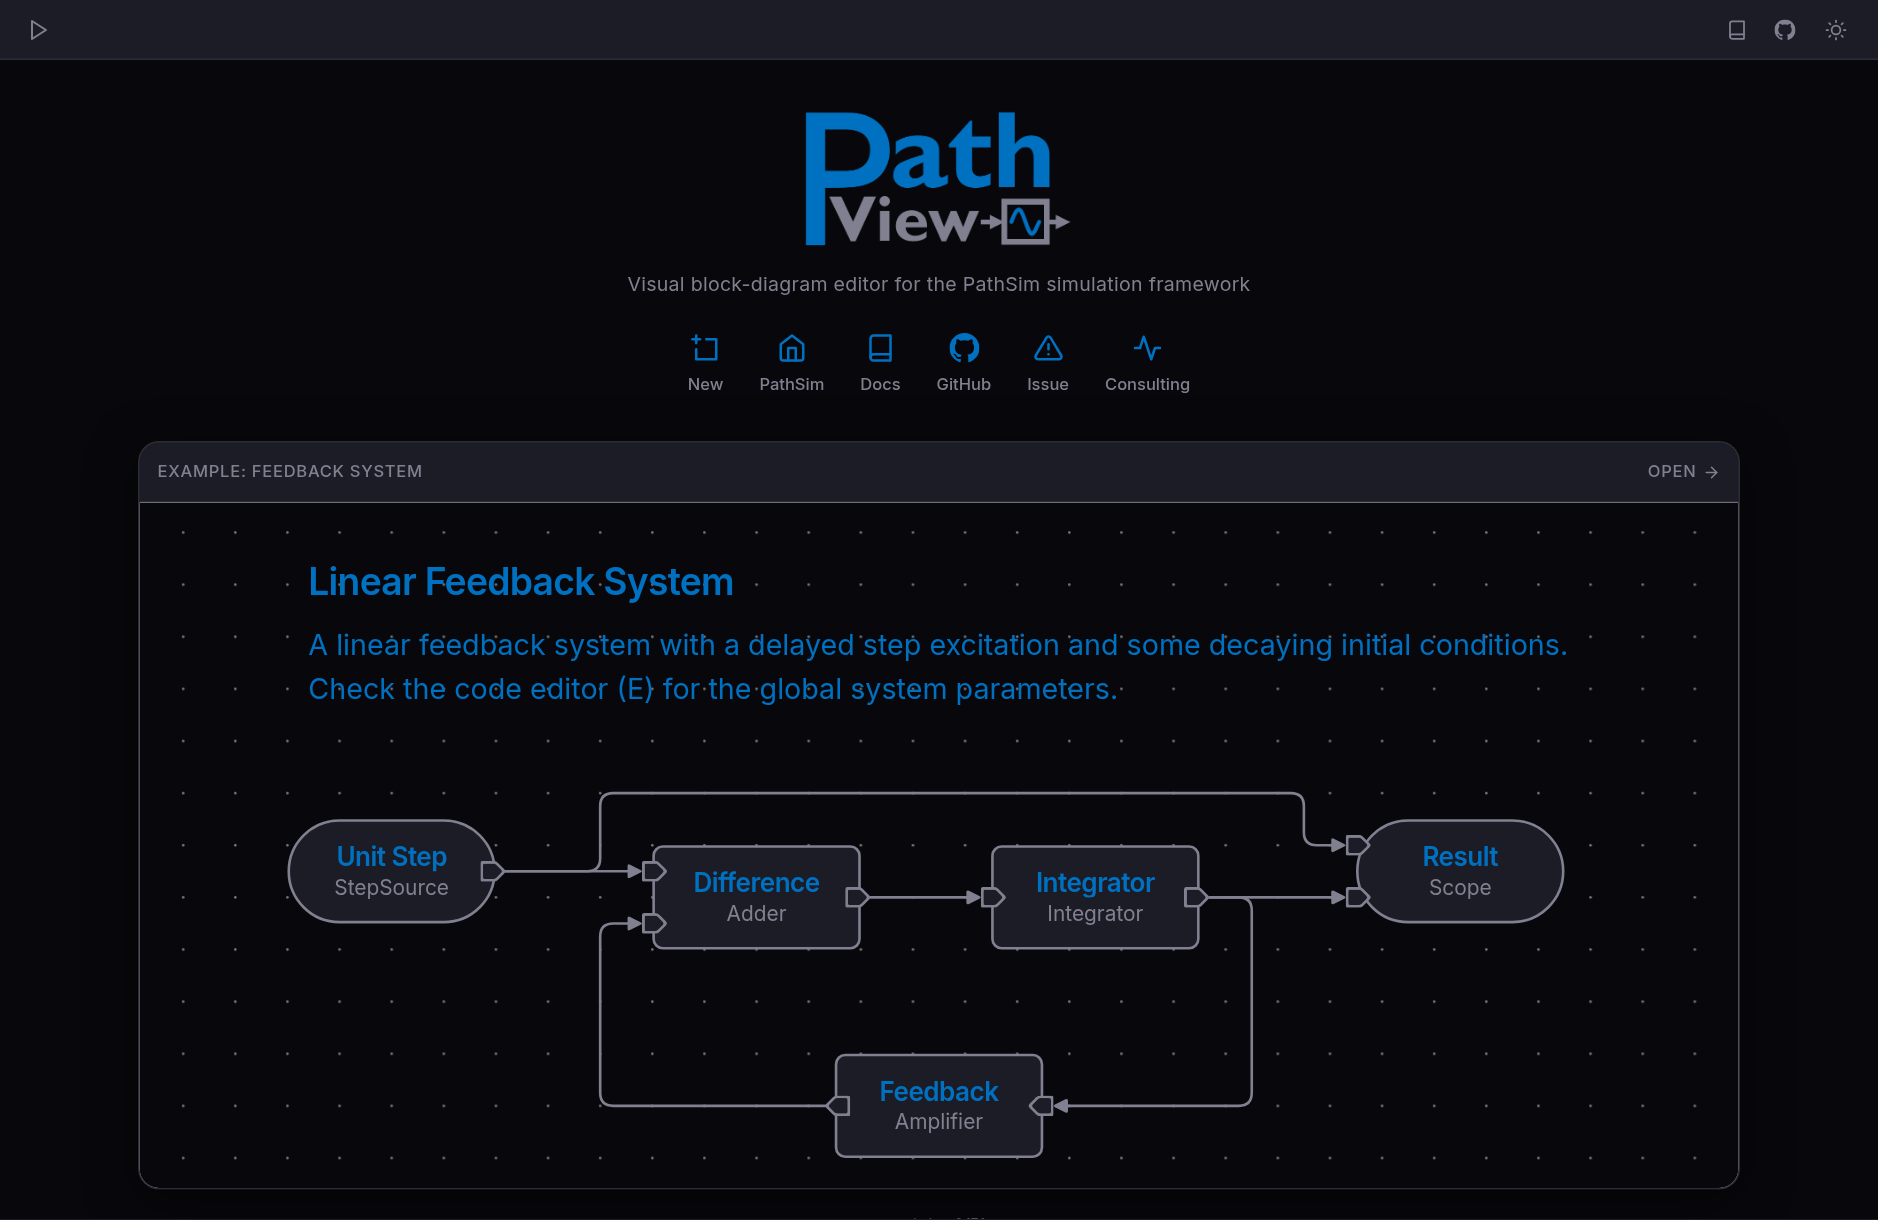The width and height of the screenshot is (1878, 1220).
Task: Click the Linear Feedback System title
Action: click(x=521, y=582)
